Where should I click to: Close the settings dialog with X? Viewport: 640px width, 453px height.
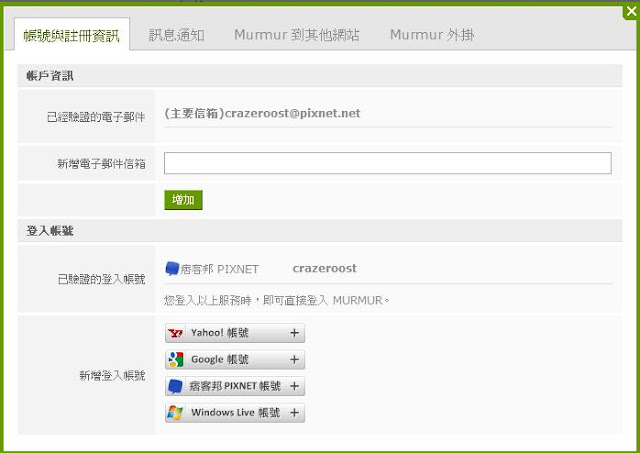point(631,11)
